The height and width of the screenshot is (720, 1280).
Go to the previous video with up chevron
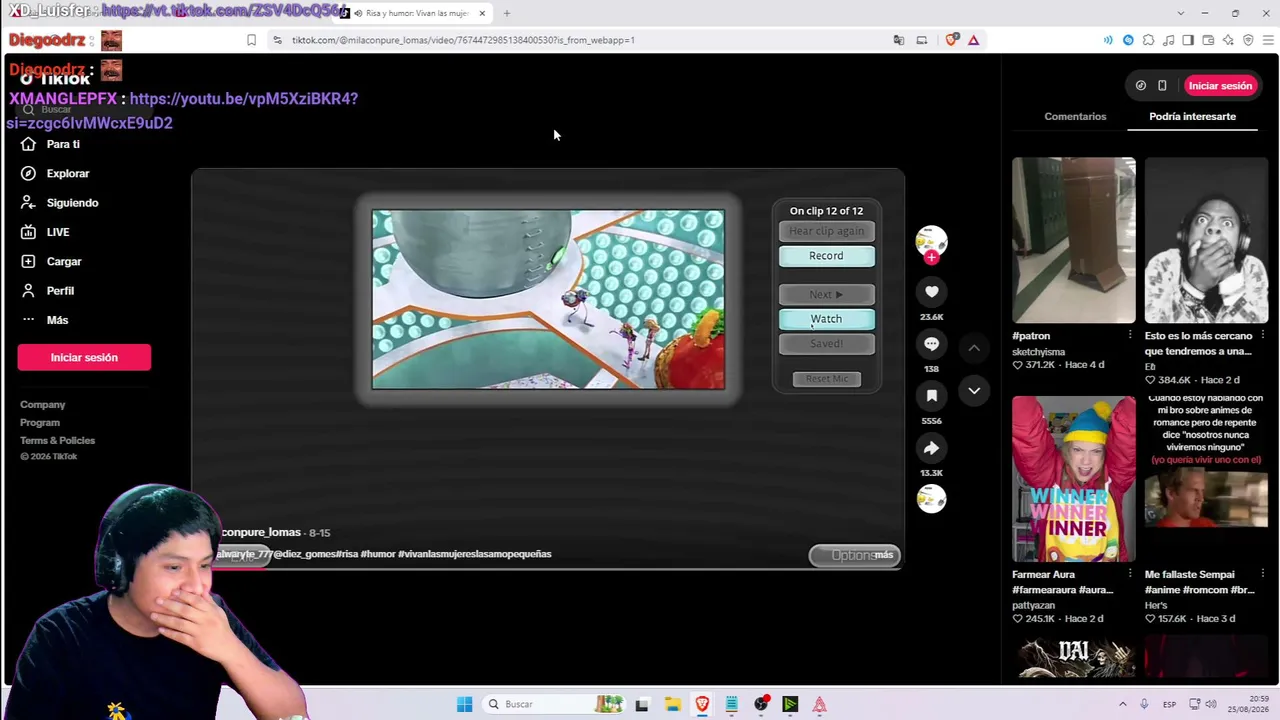pos(974,348)
